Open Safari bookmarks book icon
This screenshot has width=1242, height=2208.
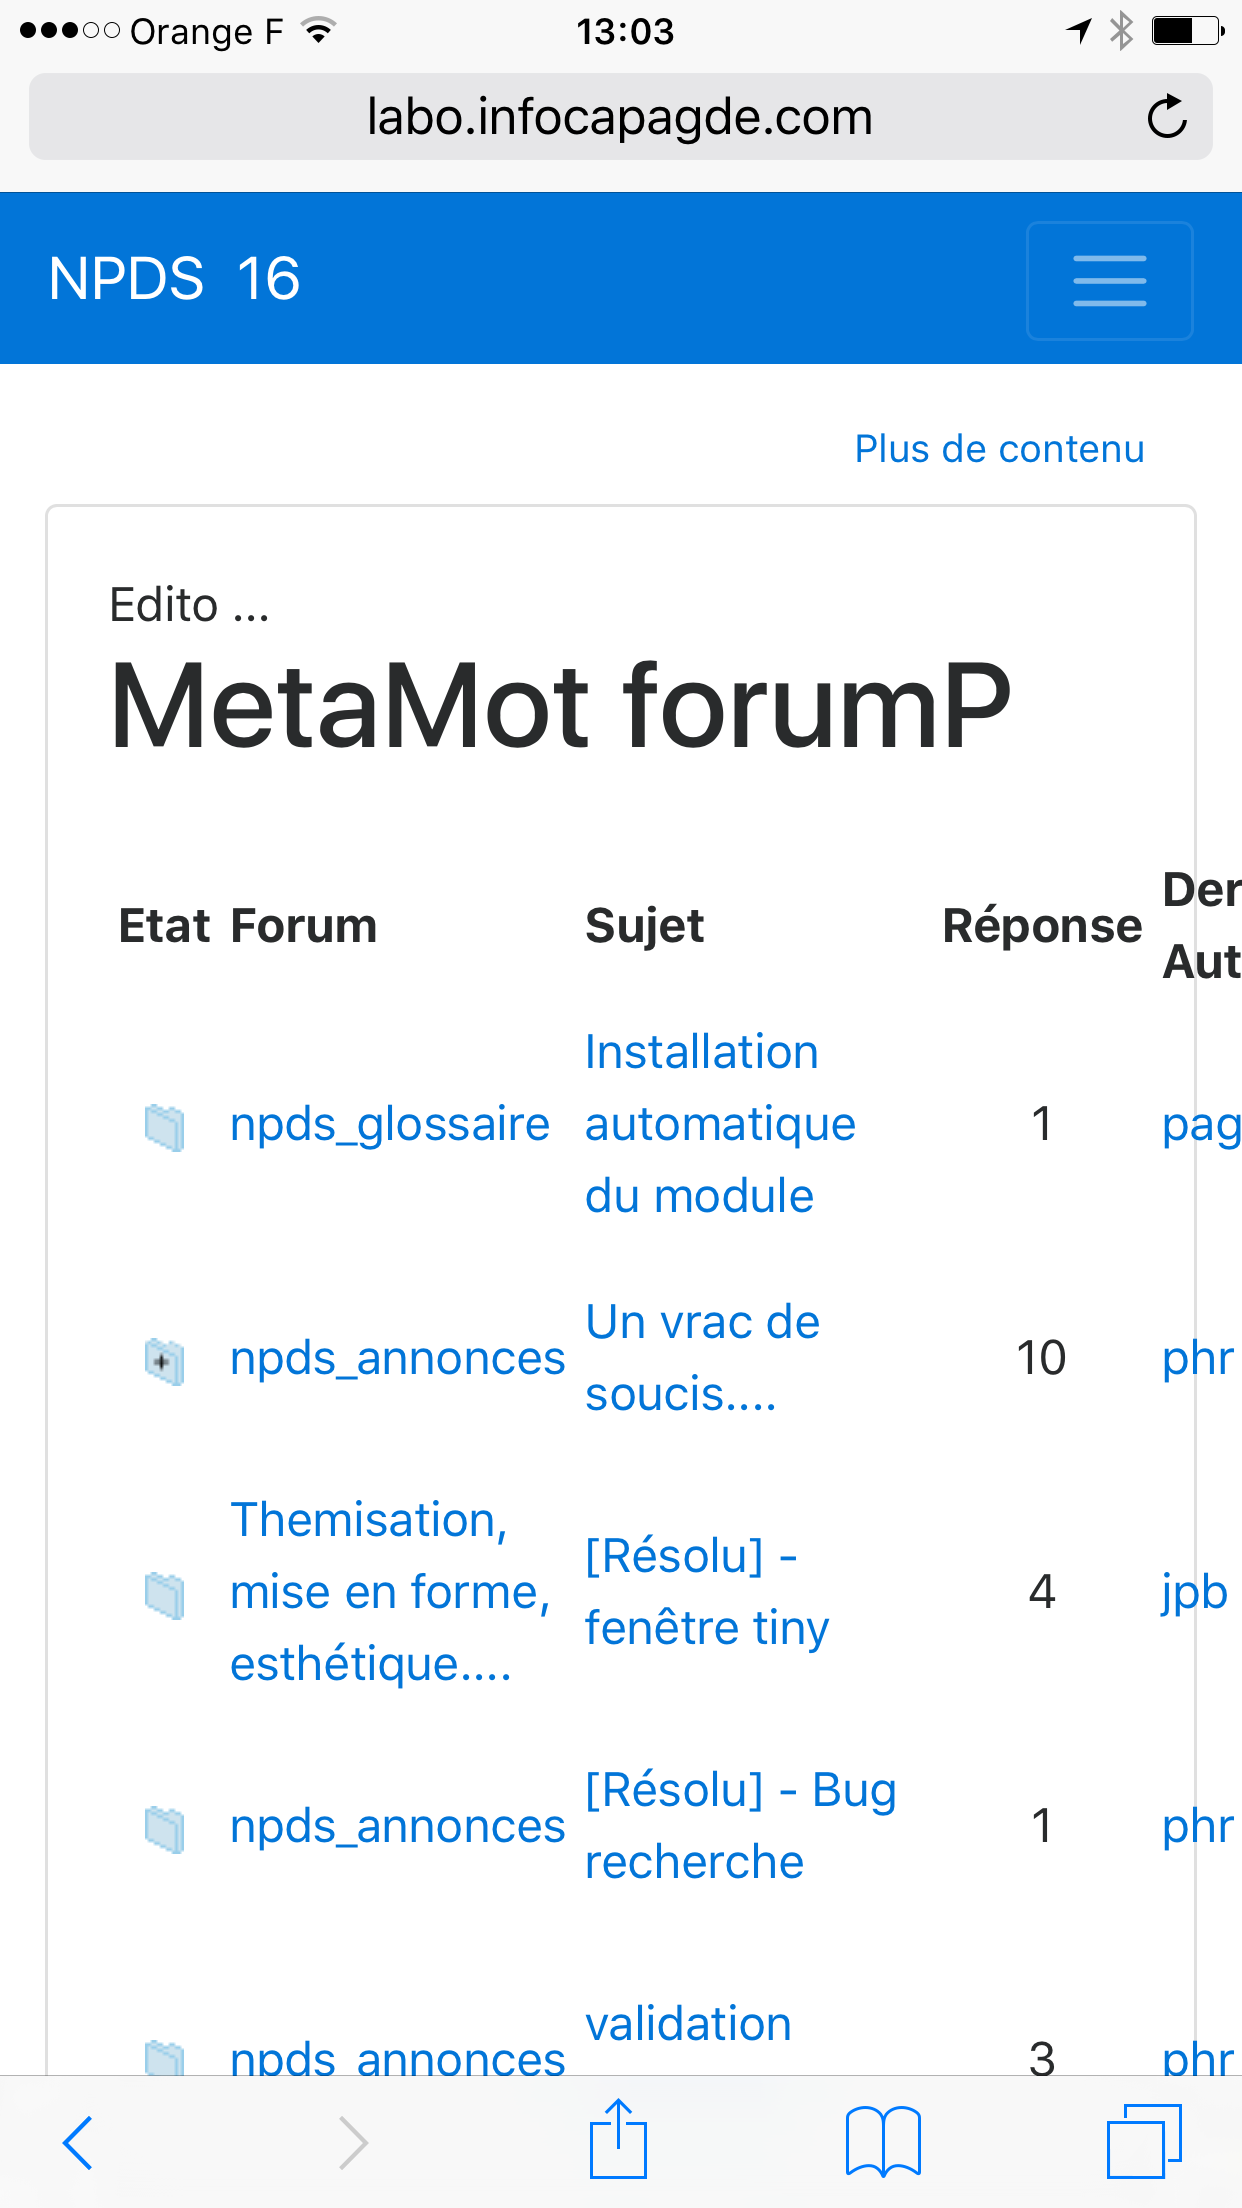tap(883, 2141)
